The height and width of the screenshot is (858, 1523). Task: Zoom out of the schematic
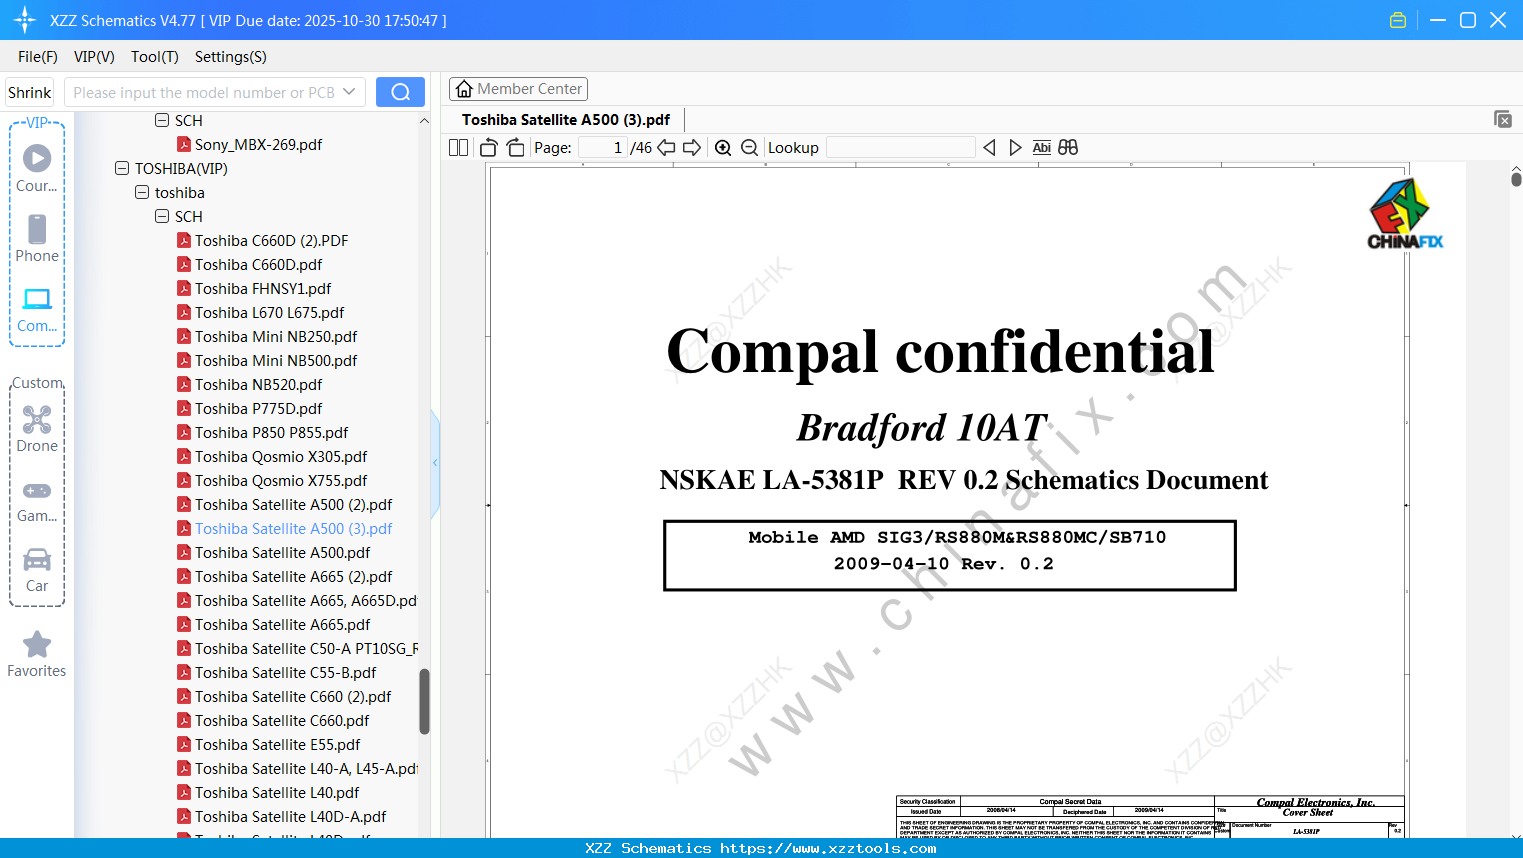pyautogui.click(x=749, y=148)
